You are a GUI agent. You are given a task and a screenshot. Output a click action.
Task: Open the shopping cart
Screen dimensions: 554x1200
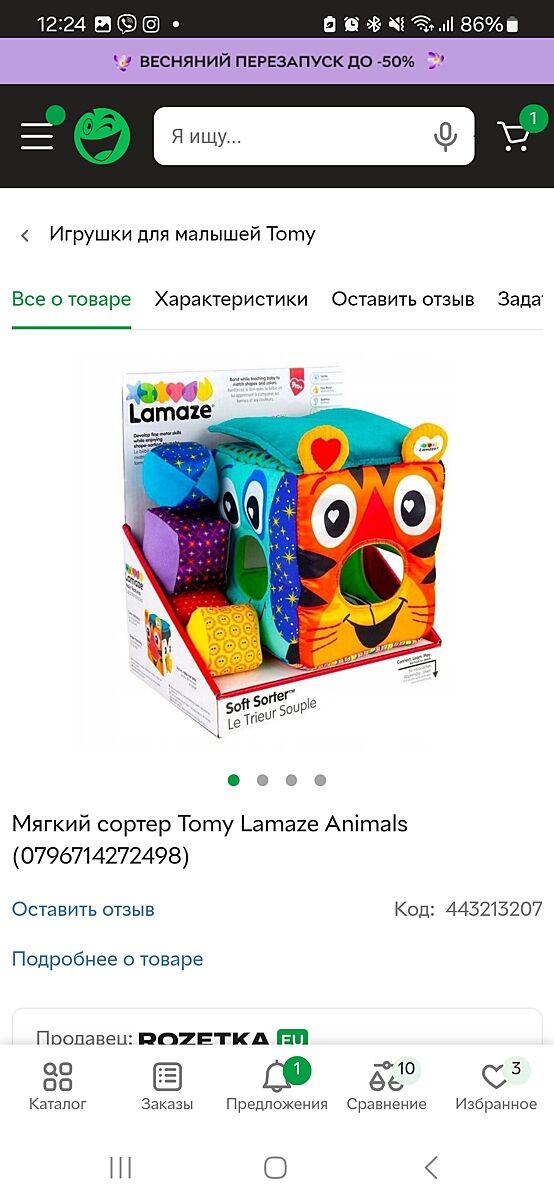(514, 135)
